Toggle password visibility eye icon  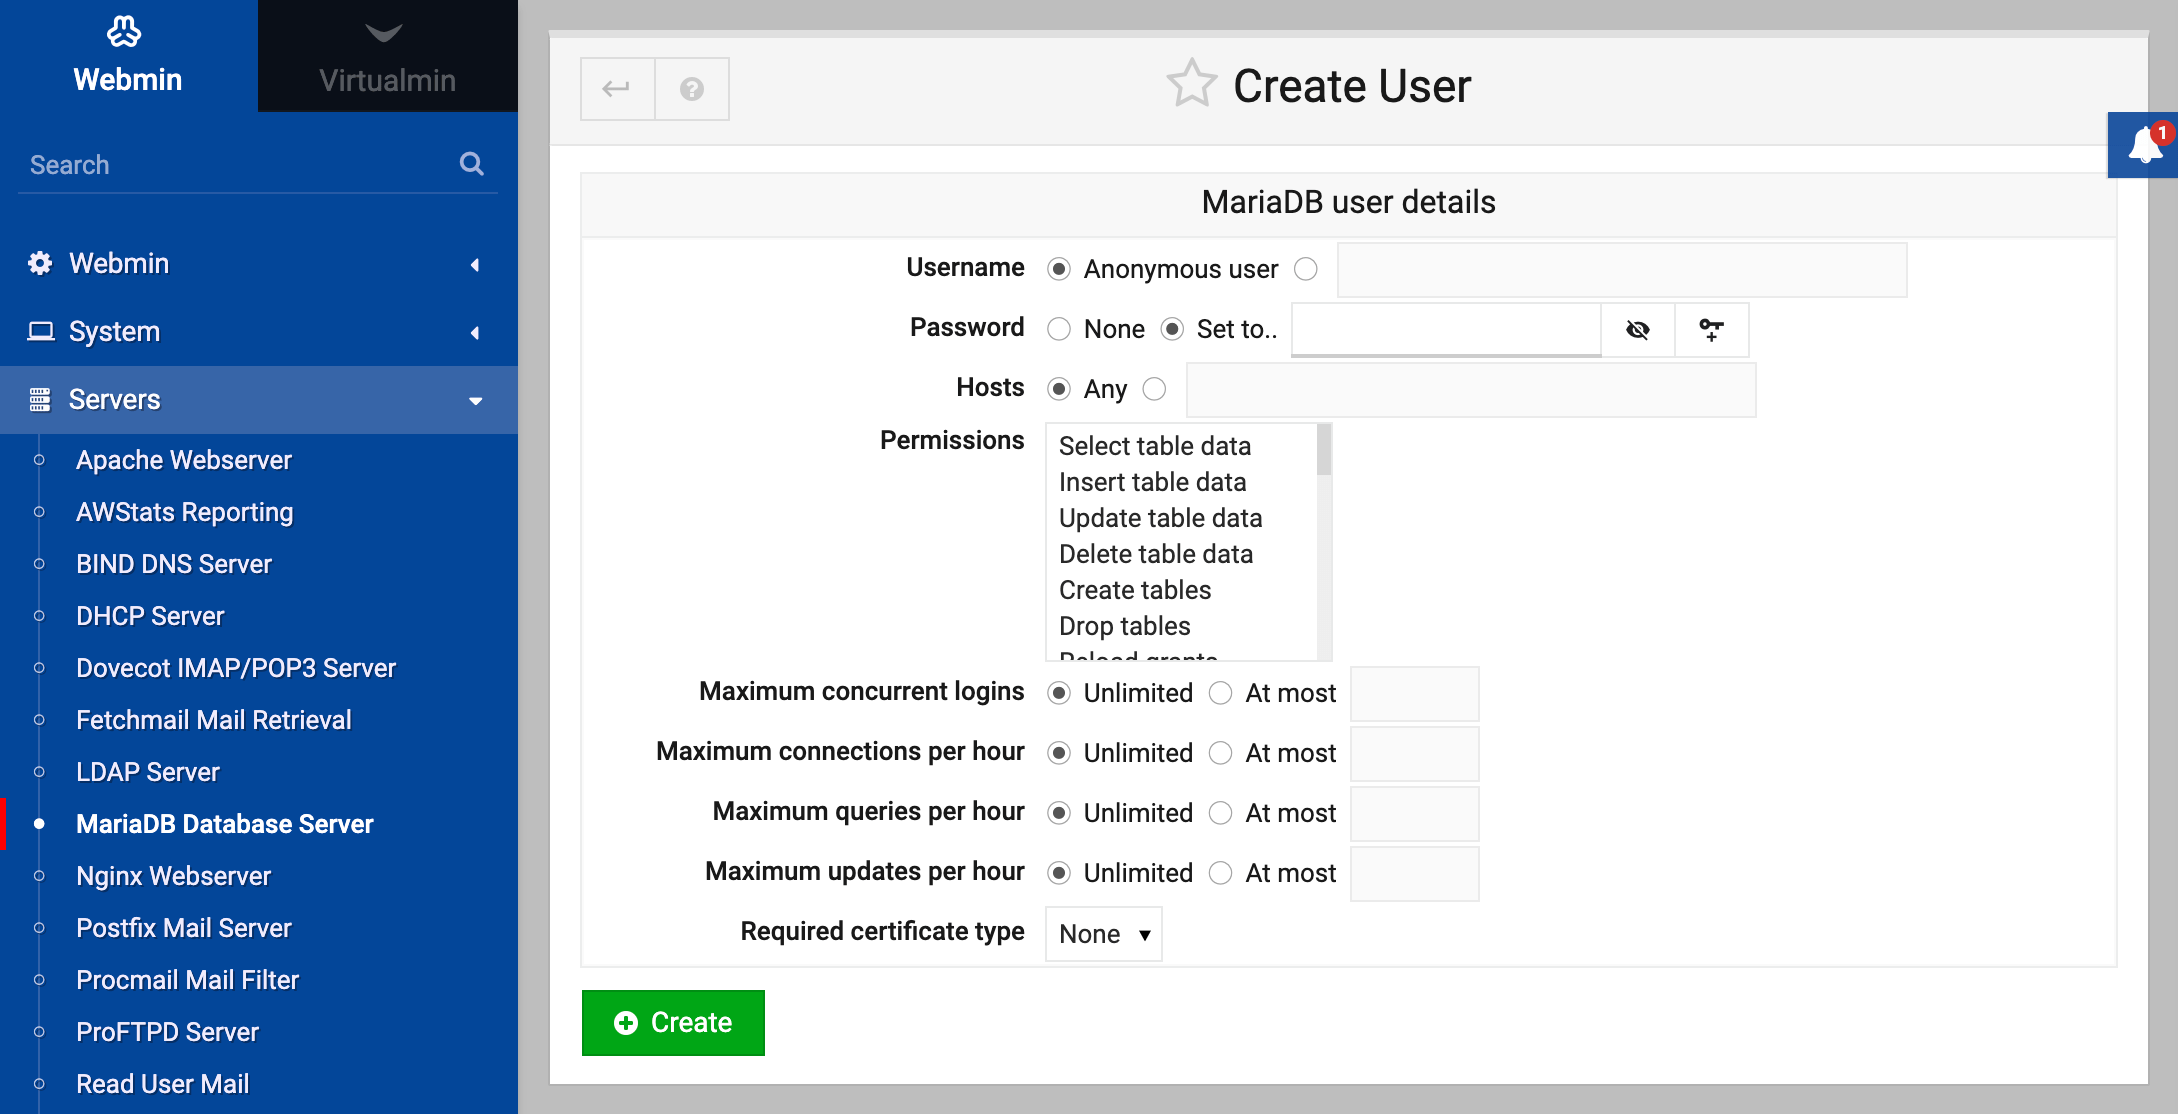coord(1638,330)
